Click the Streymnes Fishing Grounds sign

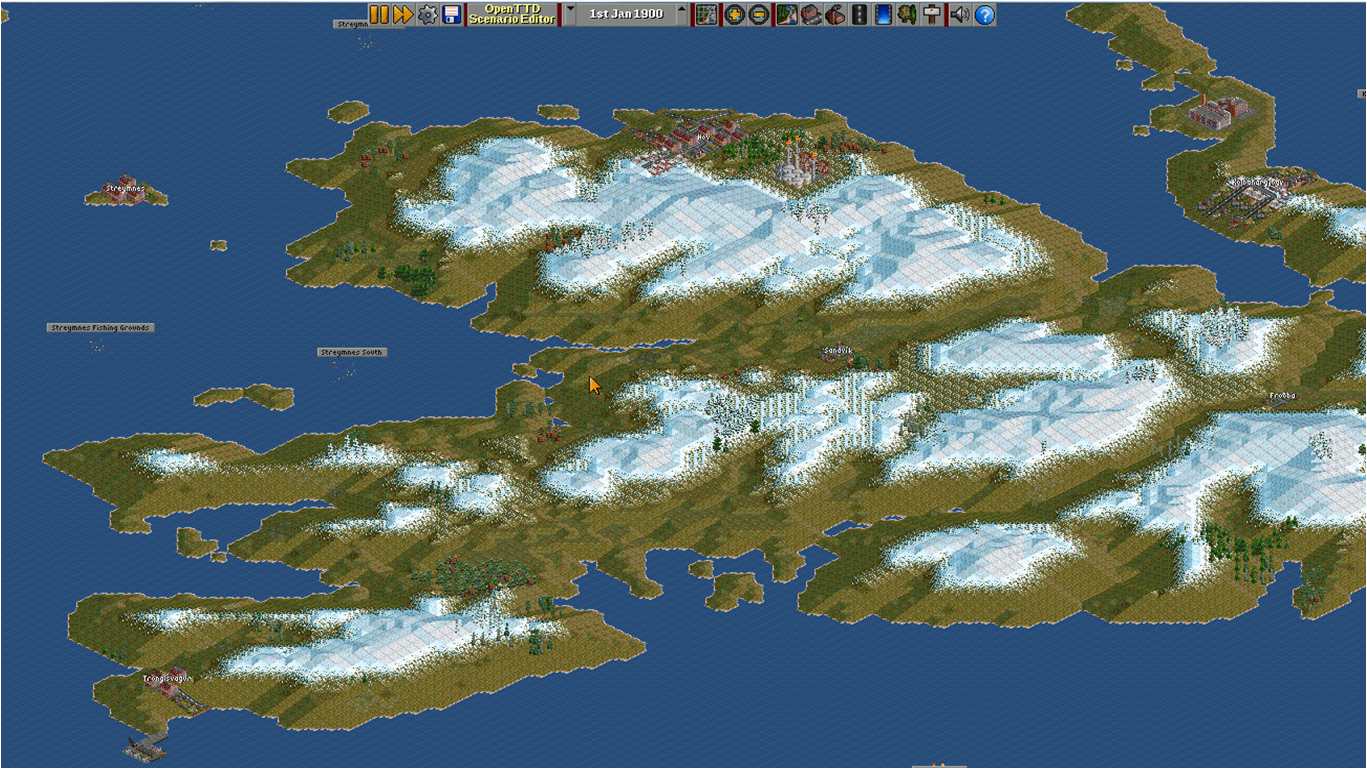coord(101,327)
